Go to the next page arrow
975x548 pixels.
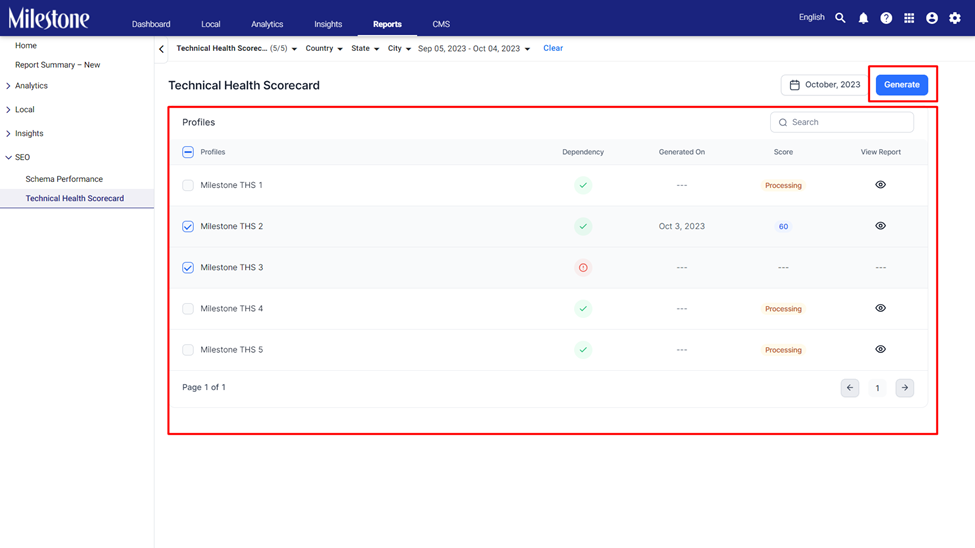pyautogui.click(x=905, y=388)
